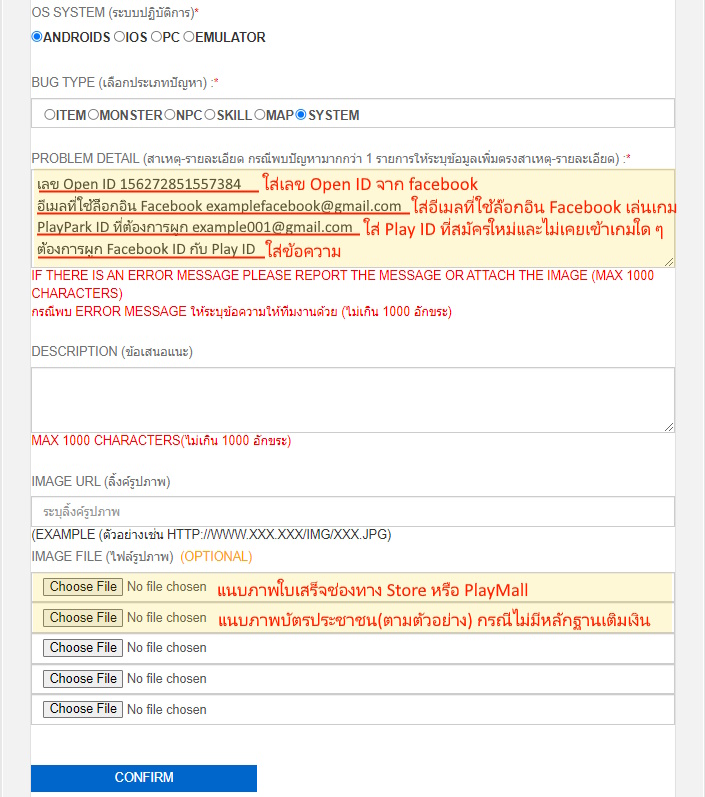Click the OS SYSTEM label
The height and width of the screenshot is (797, 705).
[x=115, y=12]
